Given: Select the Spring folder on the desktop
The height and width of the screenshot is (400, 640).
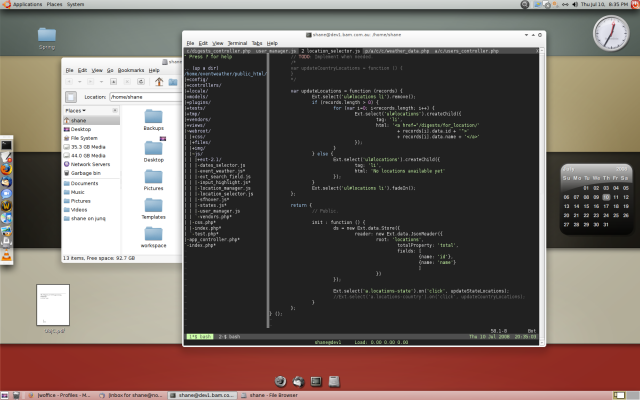Looking at the screenshot, I should 47,38.
